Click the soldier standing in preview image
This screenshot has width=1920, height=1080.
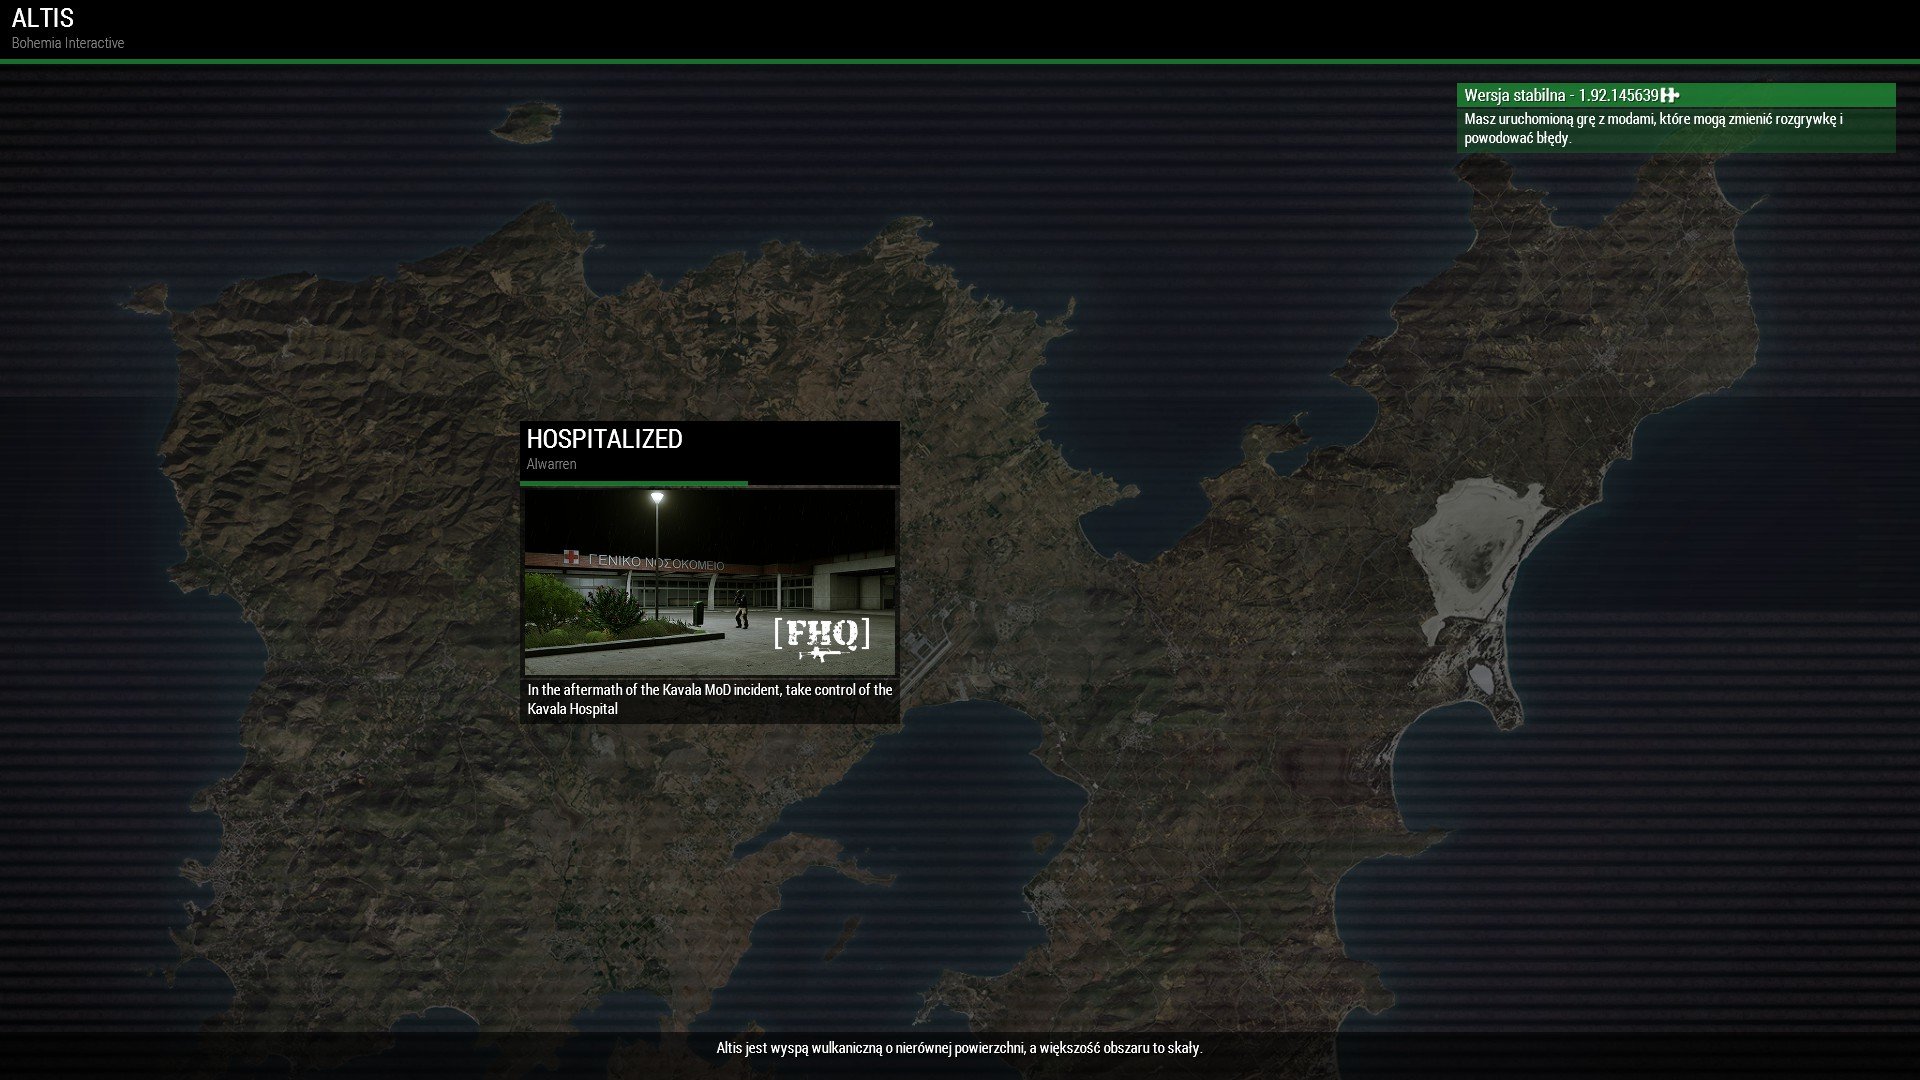coord(740,608)
